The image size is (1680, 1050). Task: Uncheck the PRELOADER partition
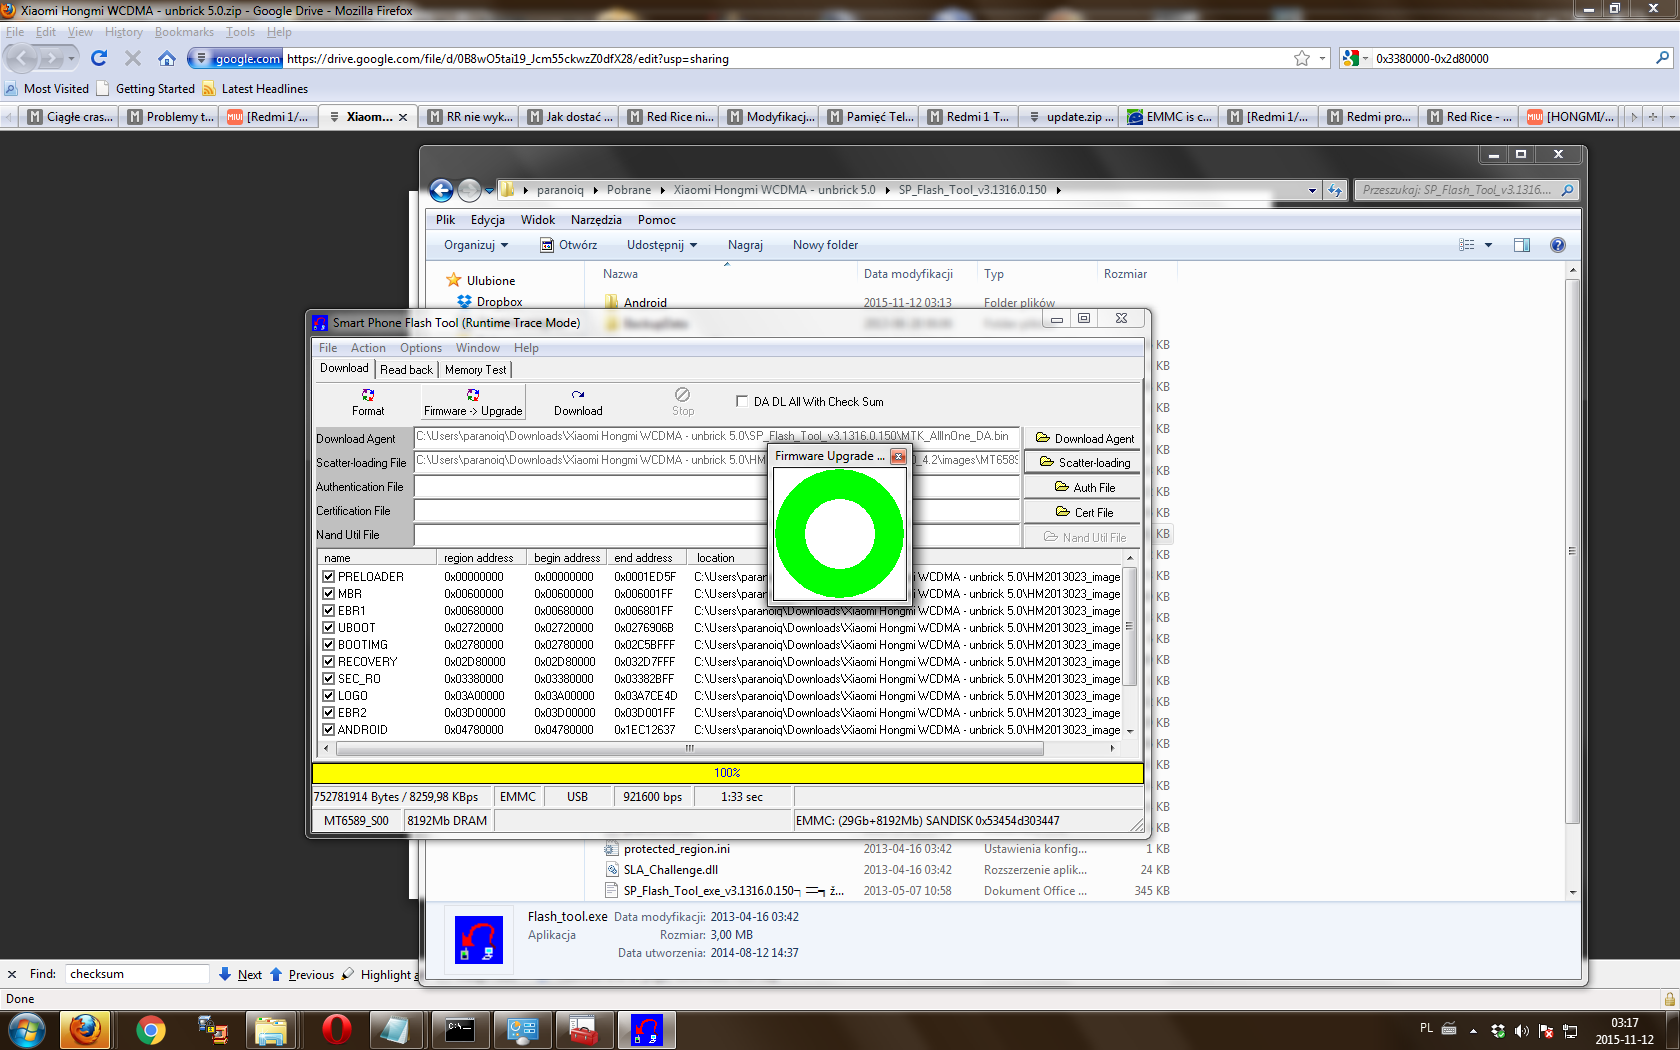pyautogui.click(x=328, y=577)
